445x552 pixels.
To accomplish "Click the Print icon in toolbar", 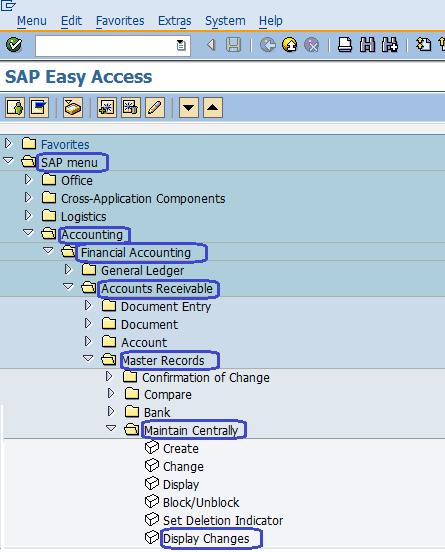I will click(x=345, y=45).
